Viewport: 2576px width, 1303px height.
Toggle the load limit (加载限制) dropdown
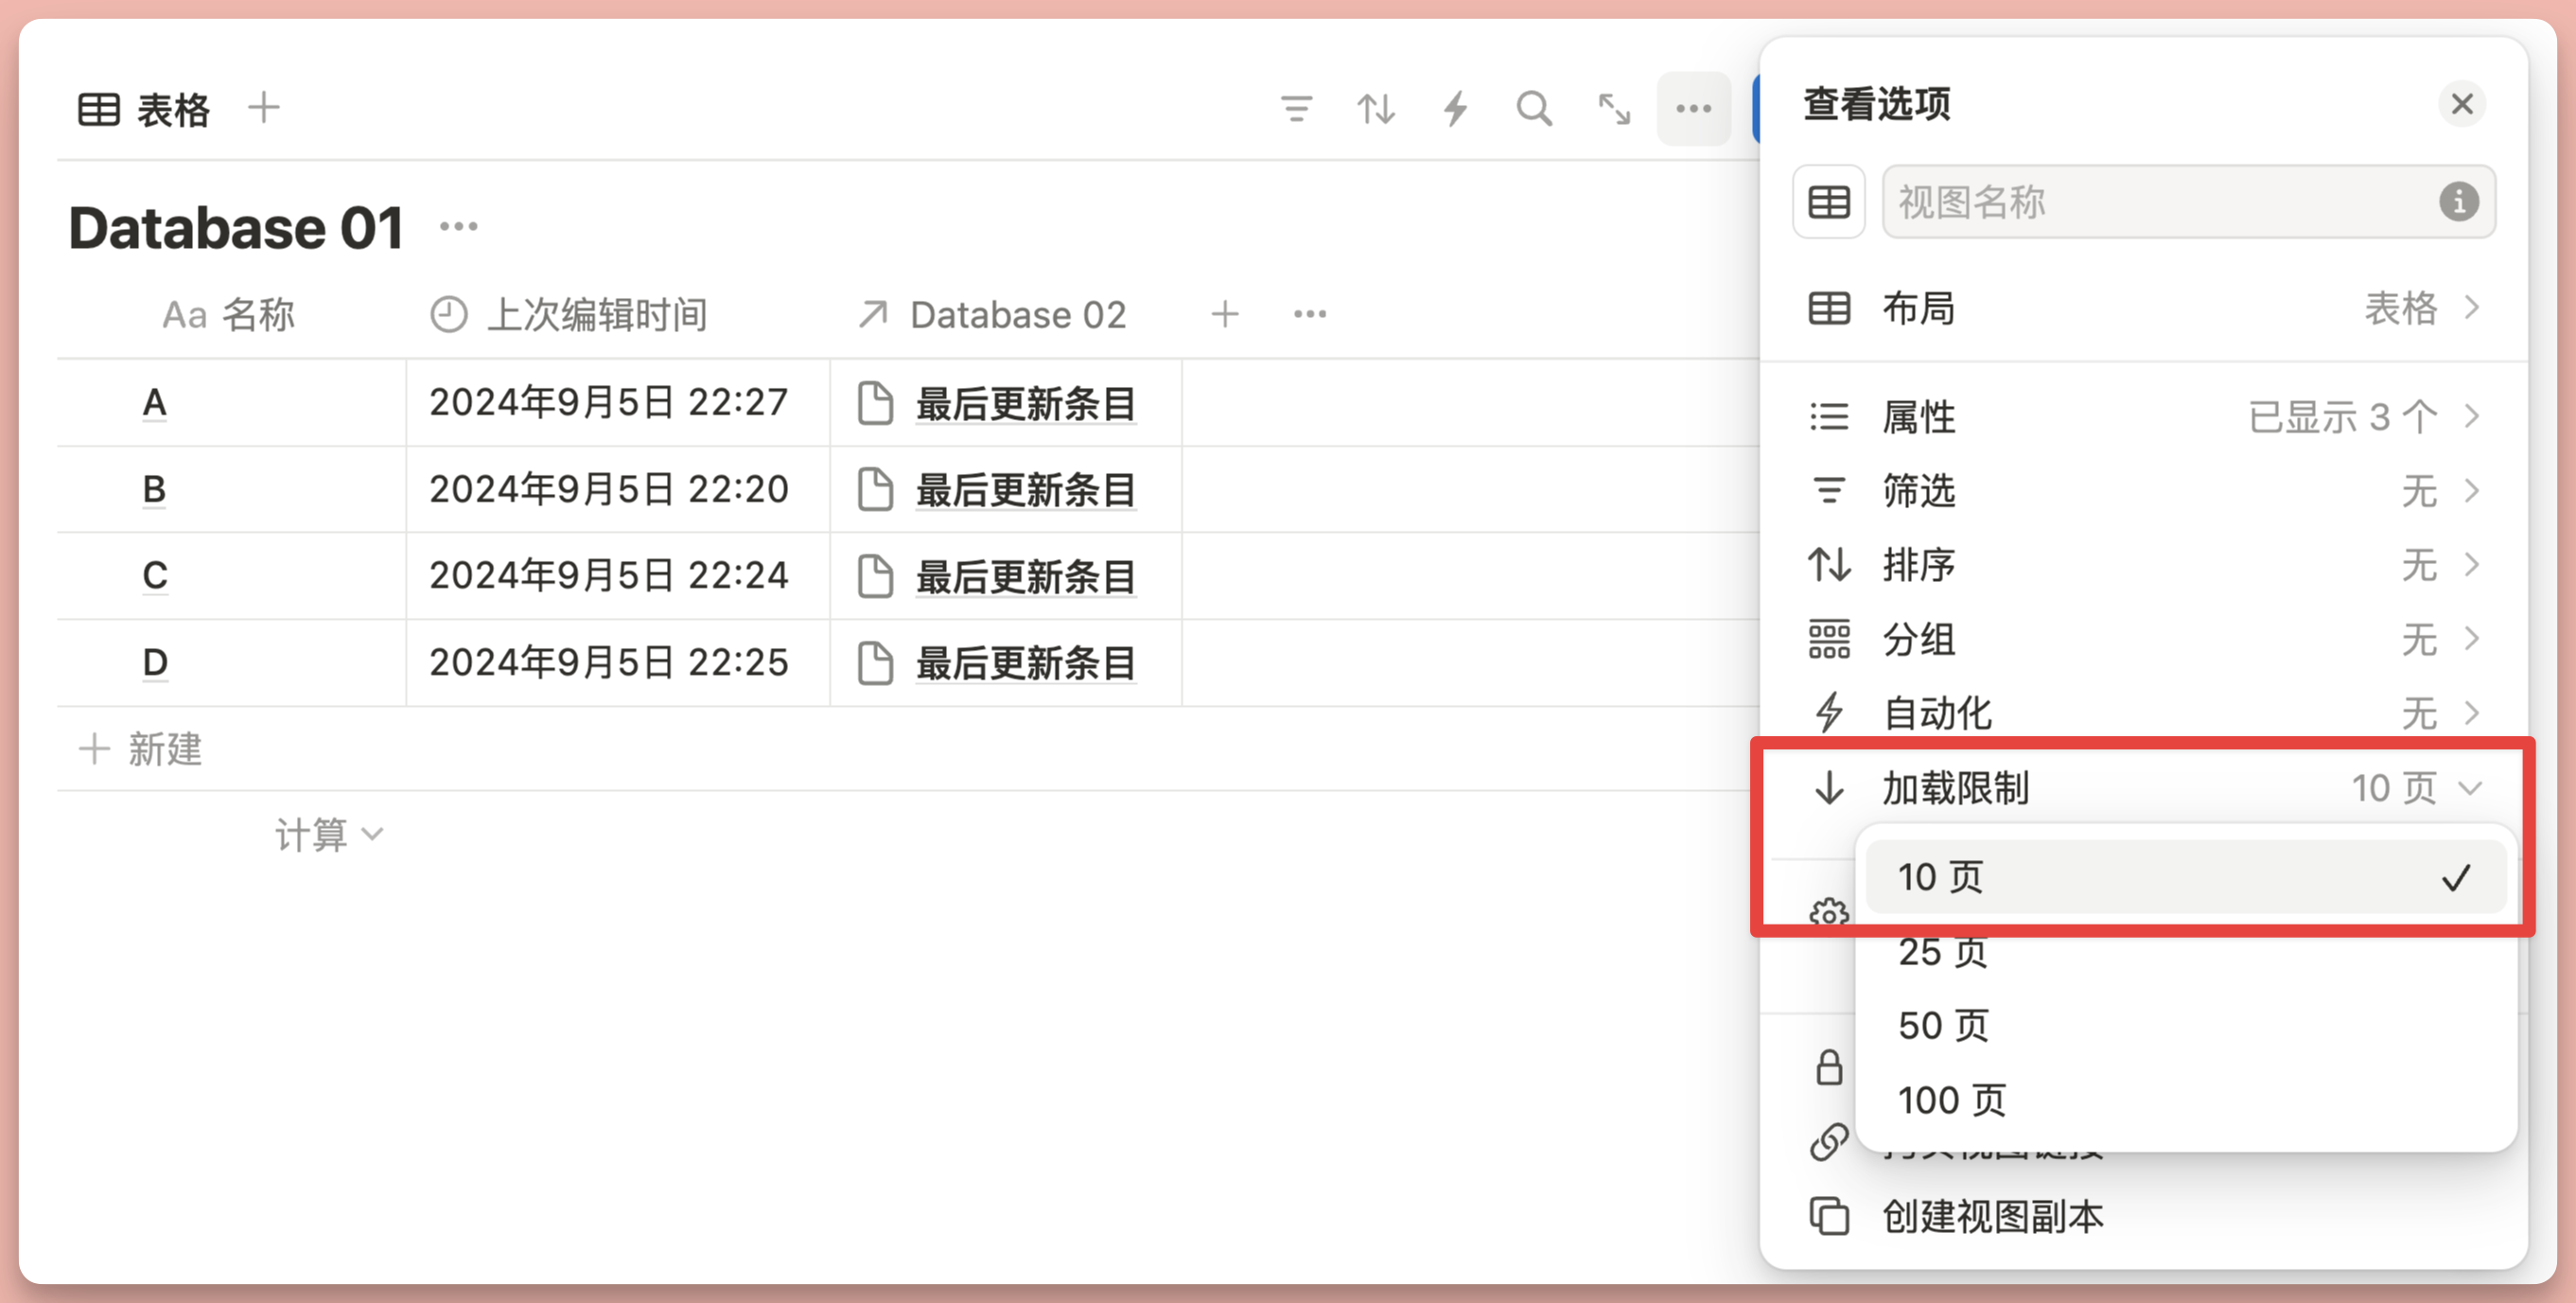pyautogui.click(x=2144, y=788)
